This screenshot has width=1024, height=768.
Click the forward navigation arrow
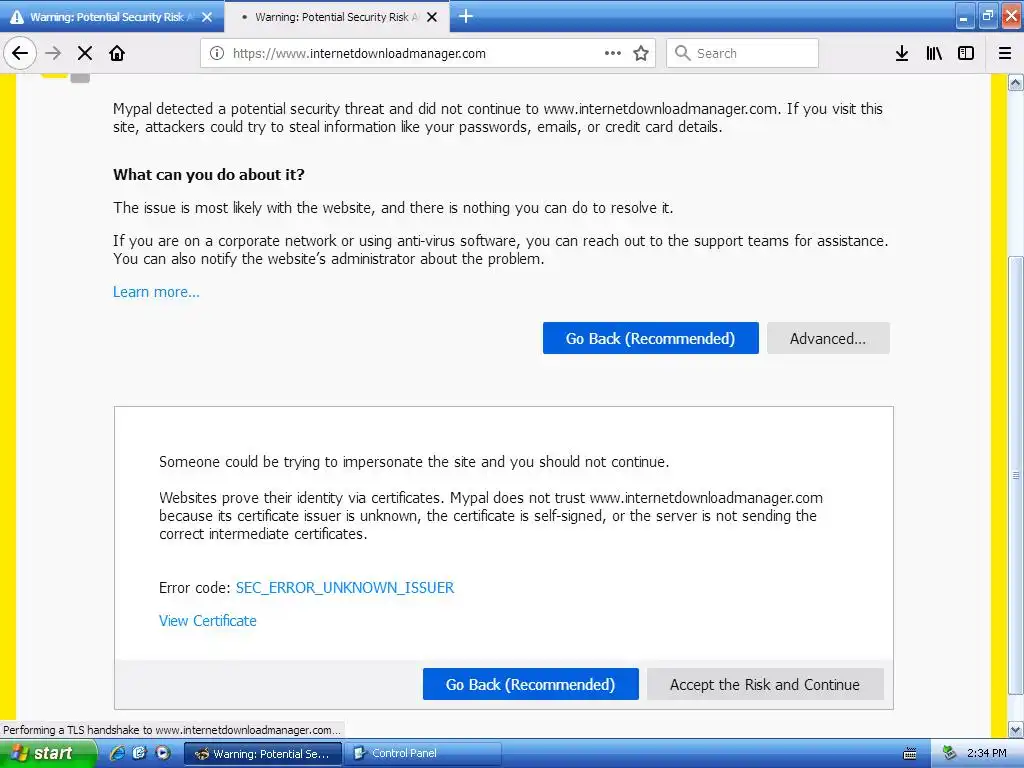click(53, 53)
